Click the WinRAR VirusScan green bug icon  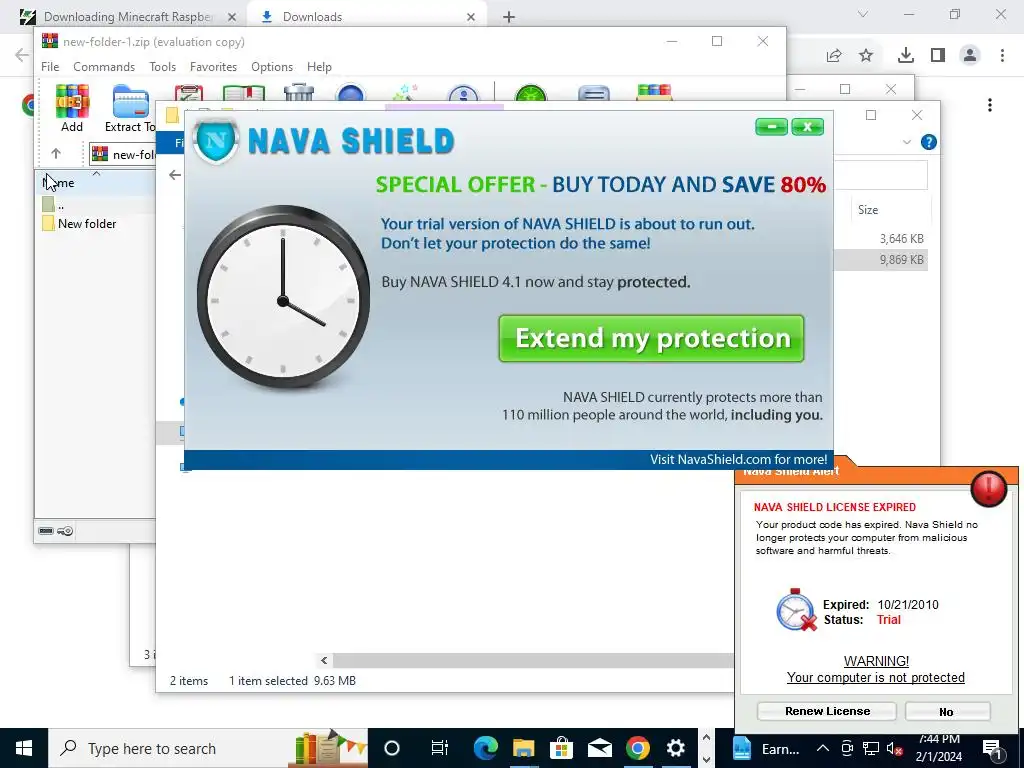(x=530, y=93)
